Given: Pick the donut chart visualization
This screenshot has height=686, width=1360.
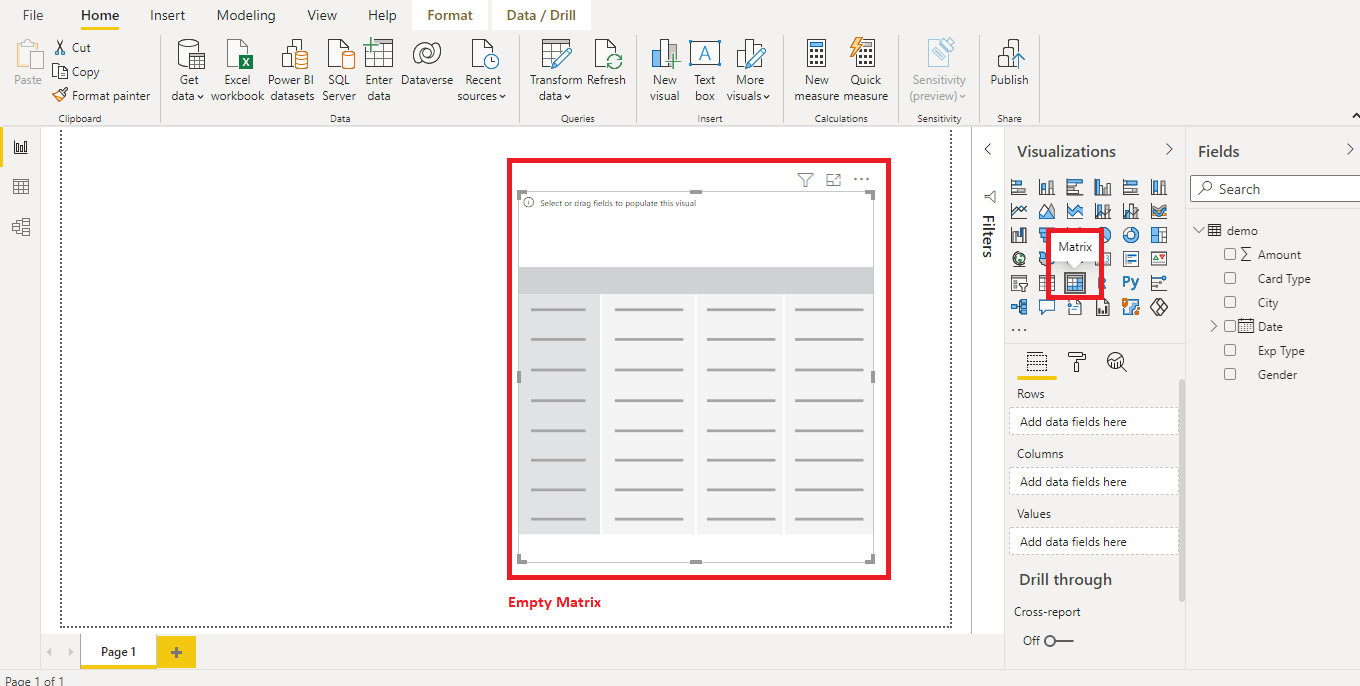Looking at the screenshot, I should click(1130, 235).
